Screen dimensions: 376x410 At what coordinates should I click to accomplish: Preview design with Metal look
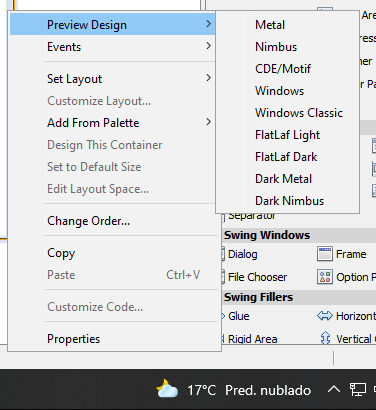287,25
